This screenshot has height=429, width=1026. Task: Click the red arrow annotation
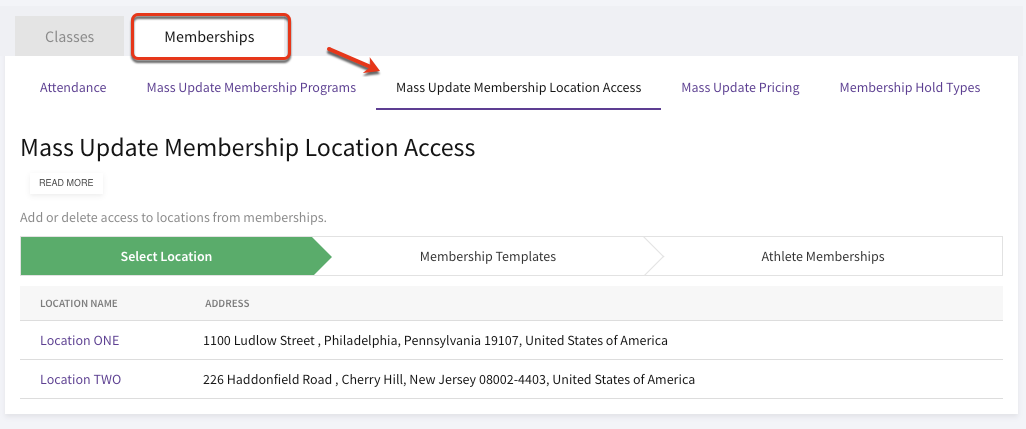coord(353,60)
